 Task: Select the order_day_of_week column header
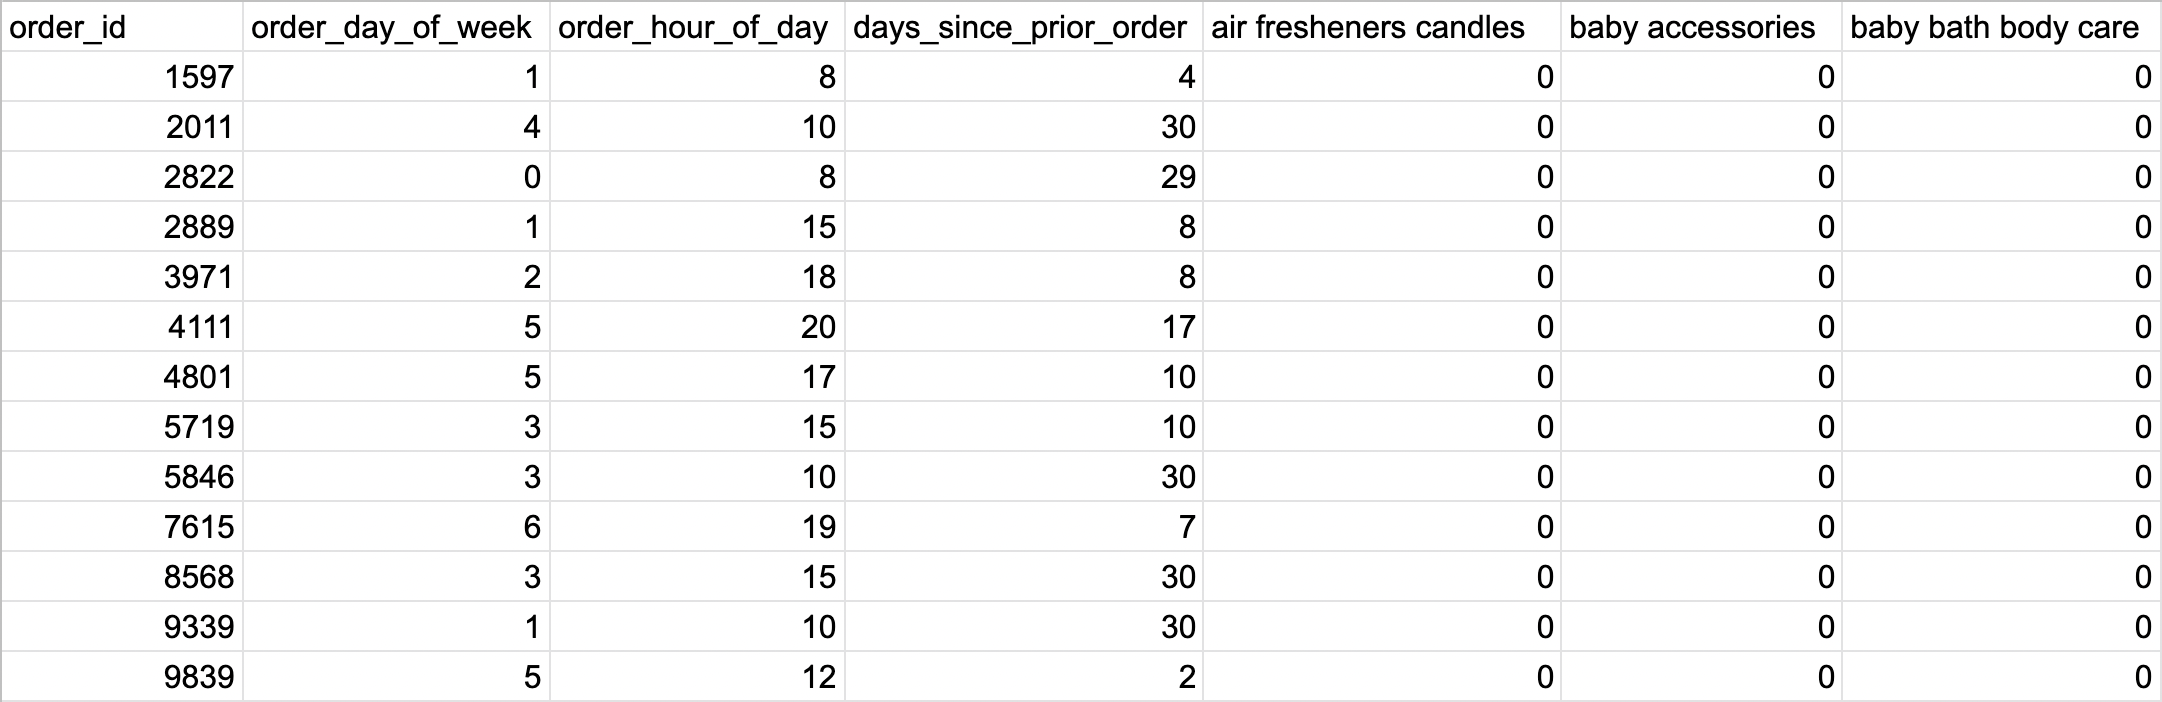click(396, 27)
